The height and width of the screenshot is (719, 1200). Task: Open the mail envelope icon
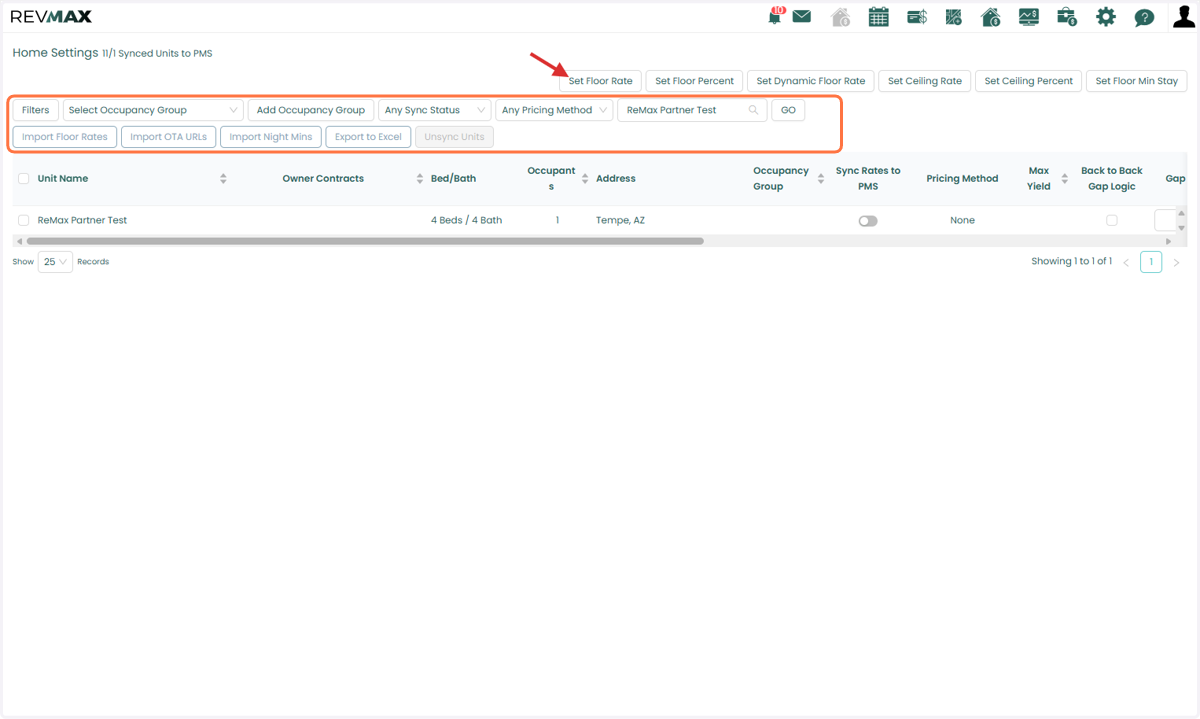click(x=802, y=17)
